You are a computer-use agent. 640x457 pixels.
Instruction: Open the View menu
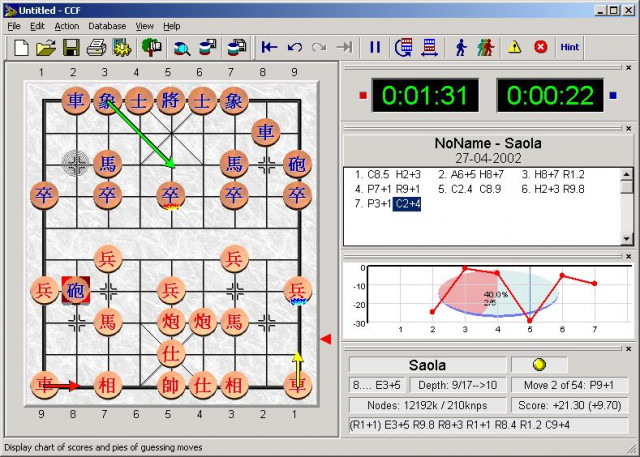tap(144, 26)
